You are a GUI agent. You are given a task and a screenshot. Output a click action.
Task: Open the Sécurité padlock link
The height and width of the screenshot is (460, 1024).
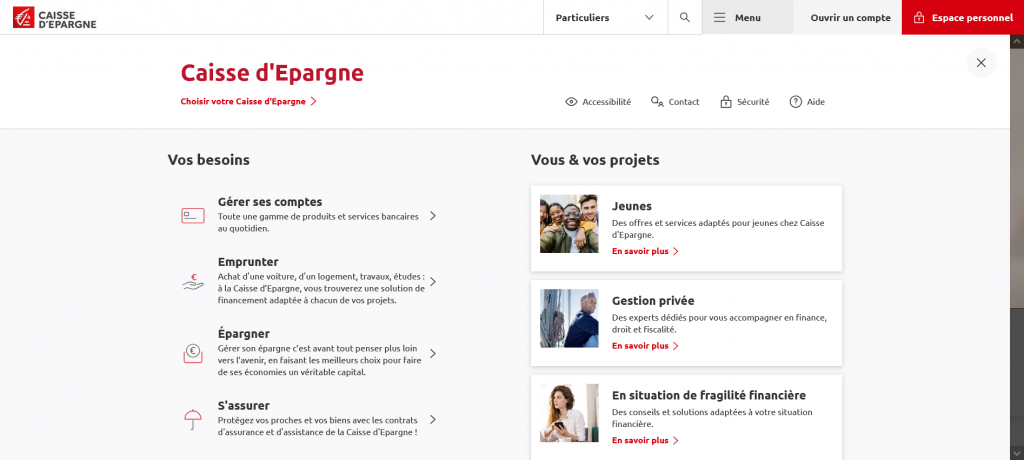point(745,102)
